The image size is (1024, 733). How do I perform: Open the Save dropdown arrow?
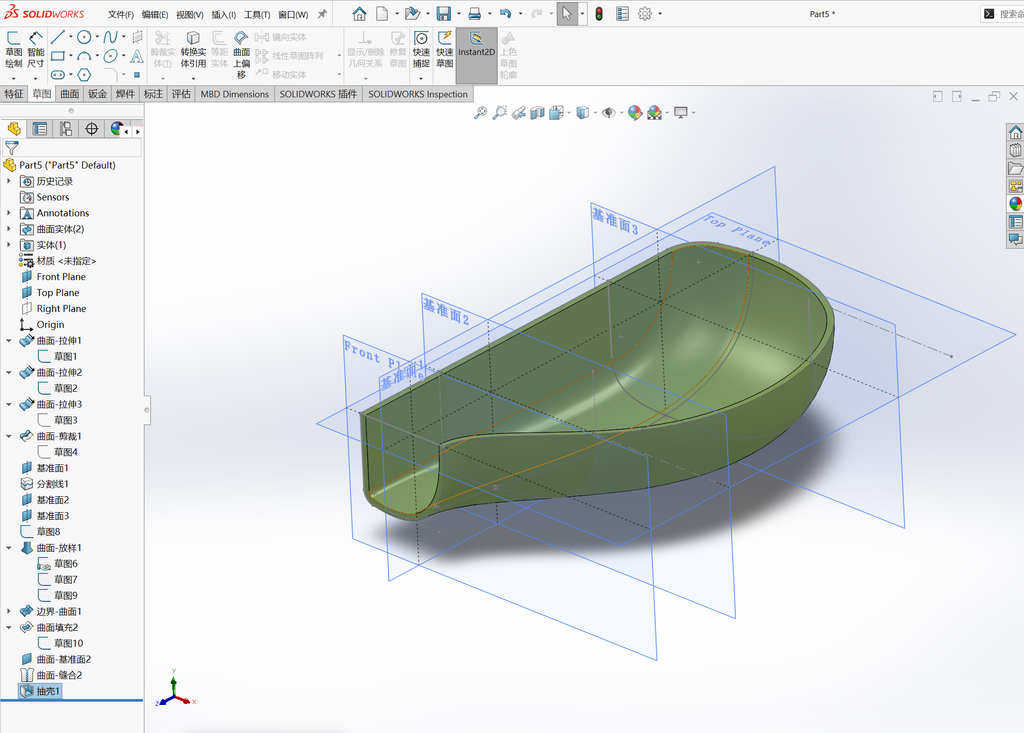point(458,14)
